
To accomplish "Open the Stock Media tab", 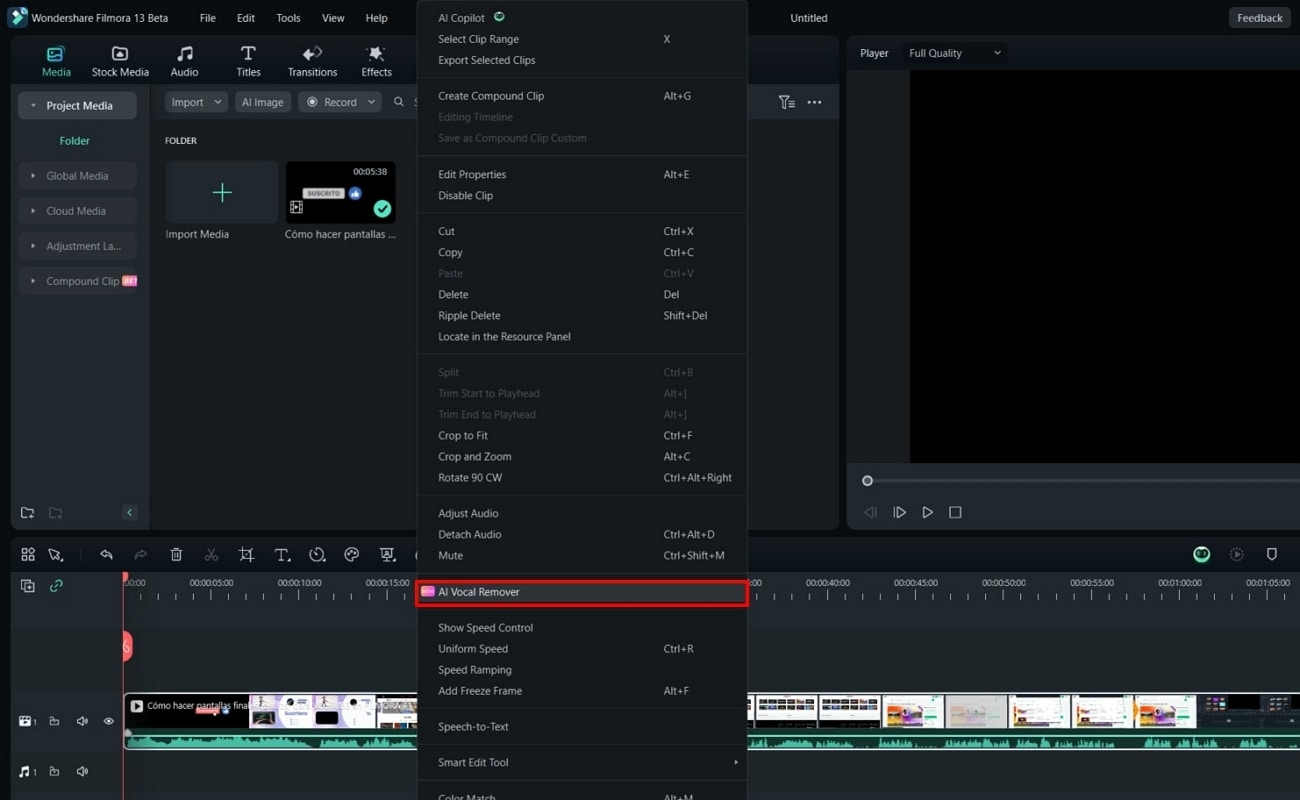I will [x=120, y=61].
